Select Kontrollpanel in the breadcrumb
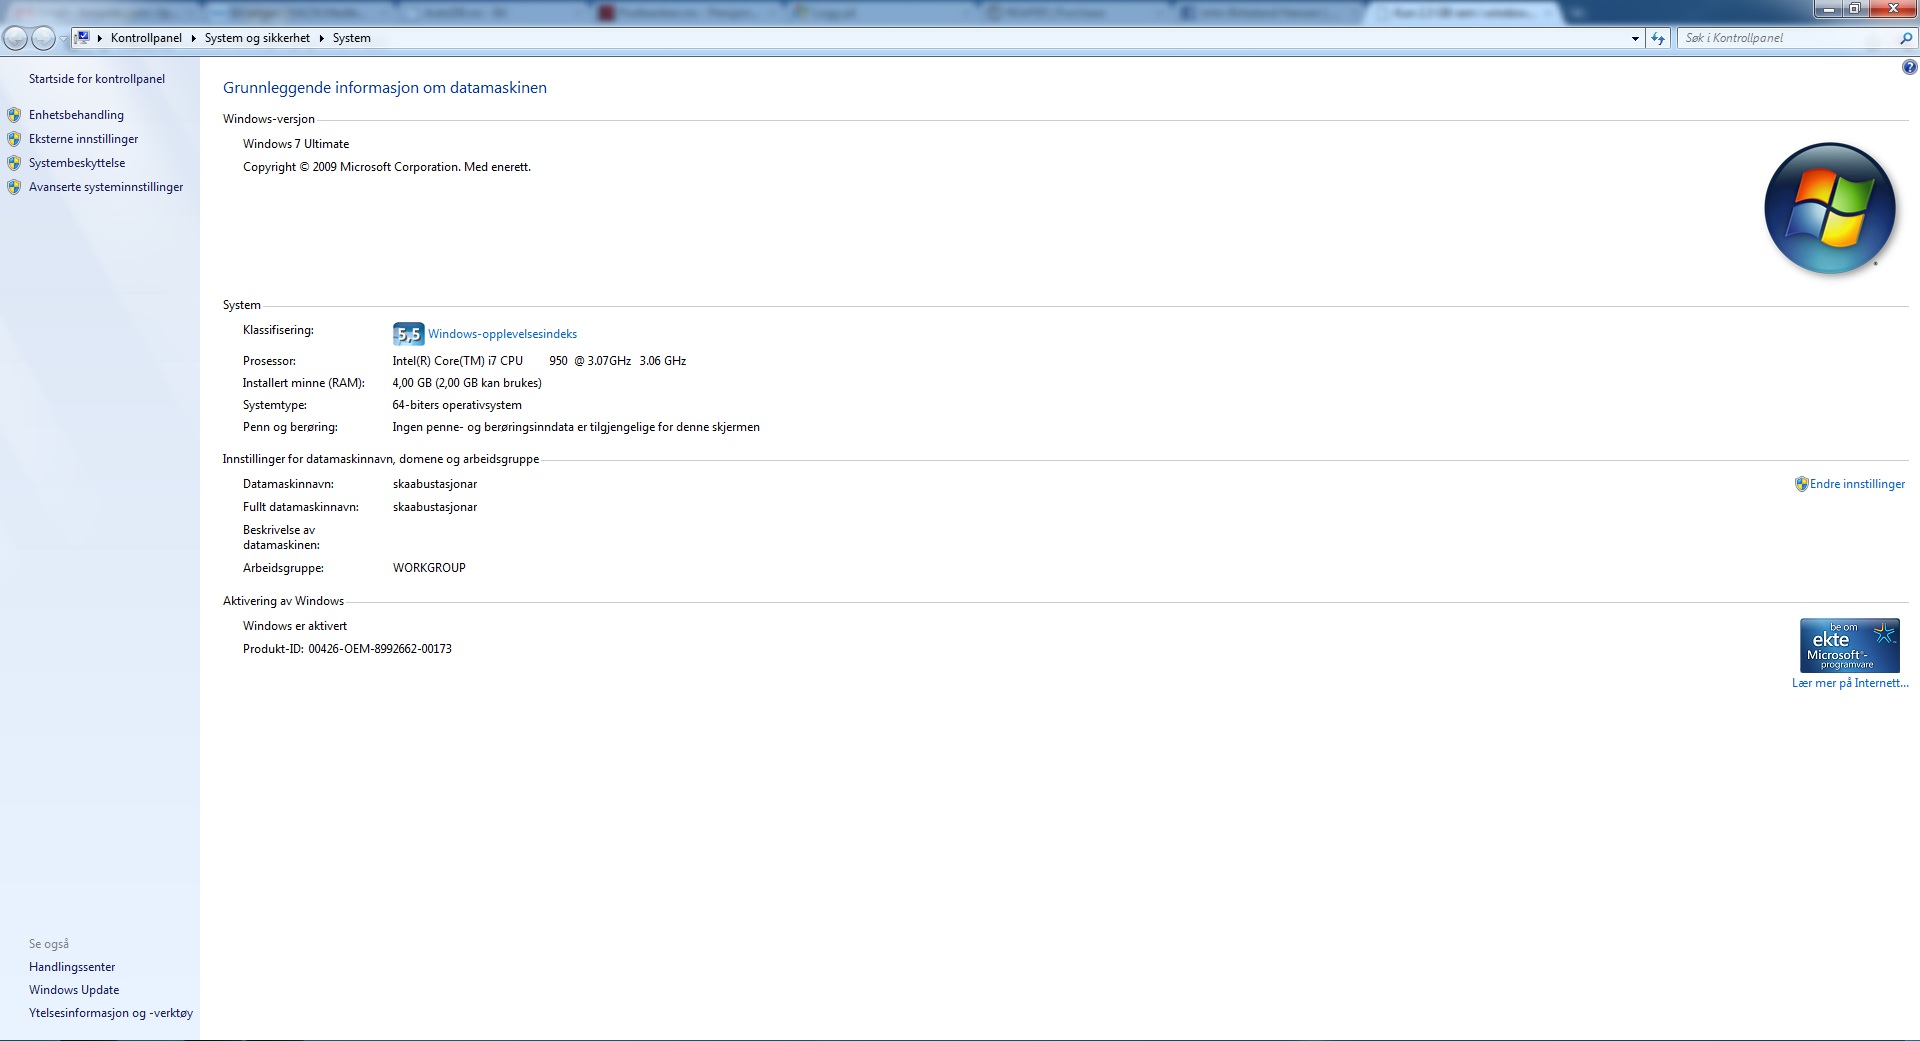Image resolution: width=1920 pixels, height=1041 pixels. pos(146,38)
